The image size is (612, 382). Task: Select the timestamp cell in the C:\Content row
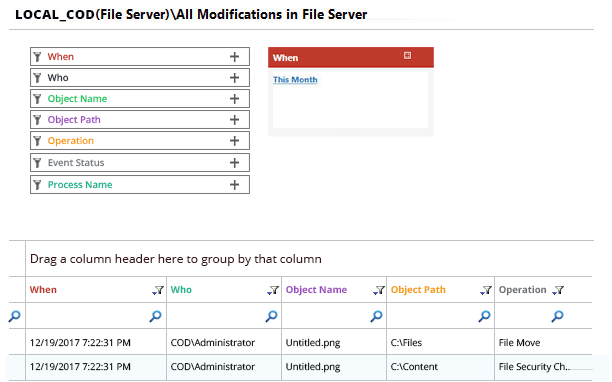(96, 367)
